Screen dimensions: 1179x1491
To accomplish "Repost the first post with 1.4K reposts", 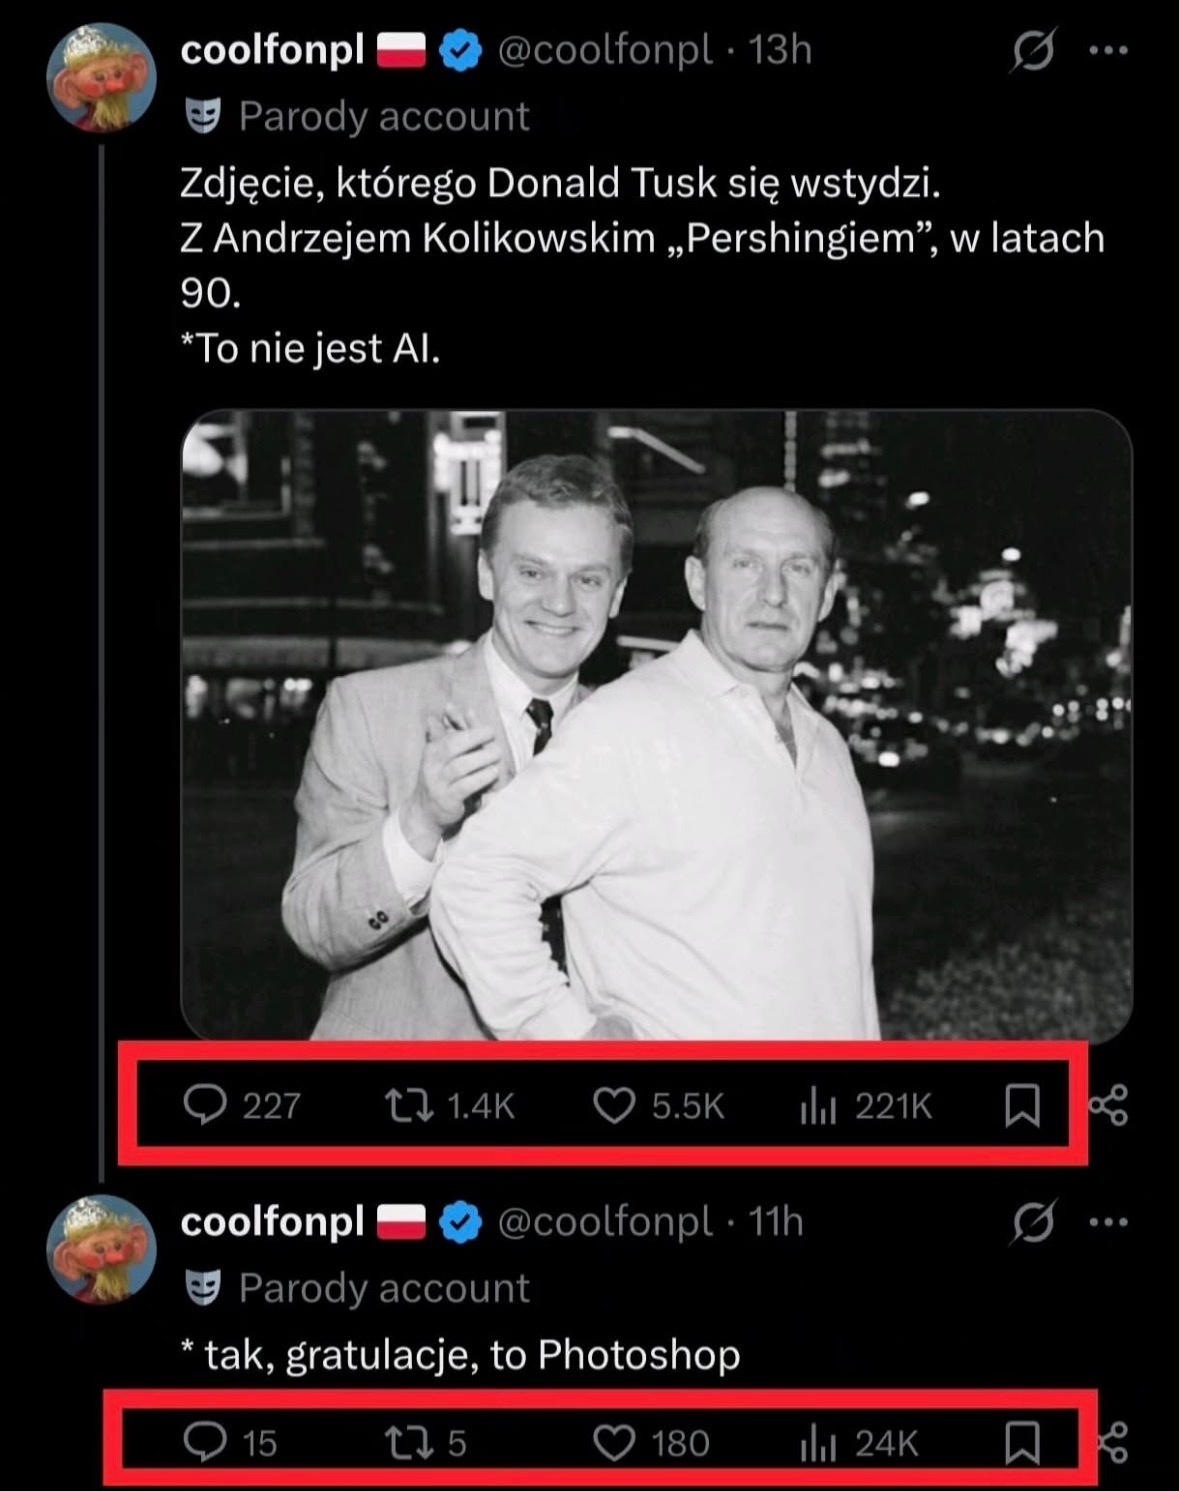I will 409,1105.
